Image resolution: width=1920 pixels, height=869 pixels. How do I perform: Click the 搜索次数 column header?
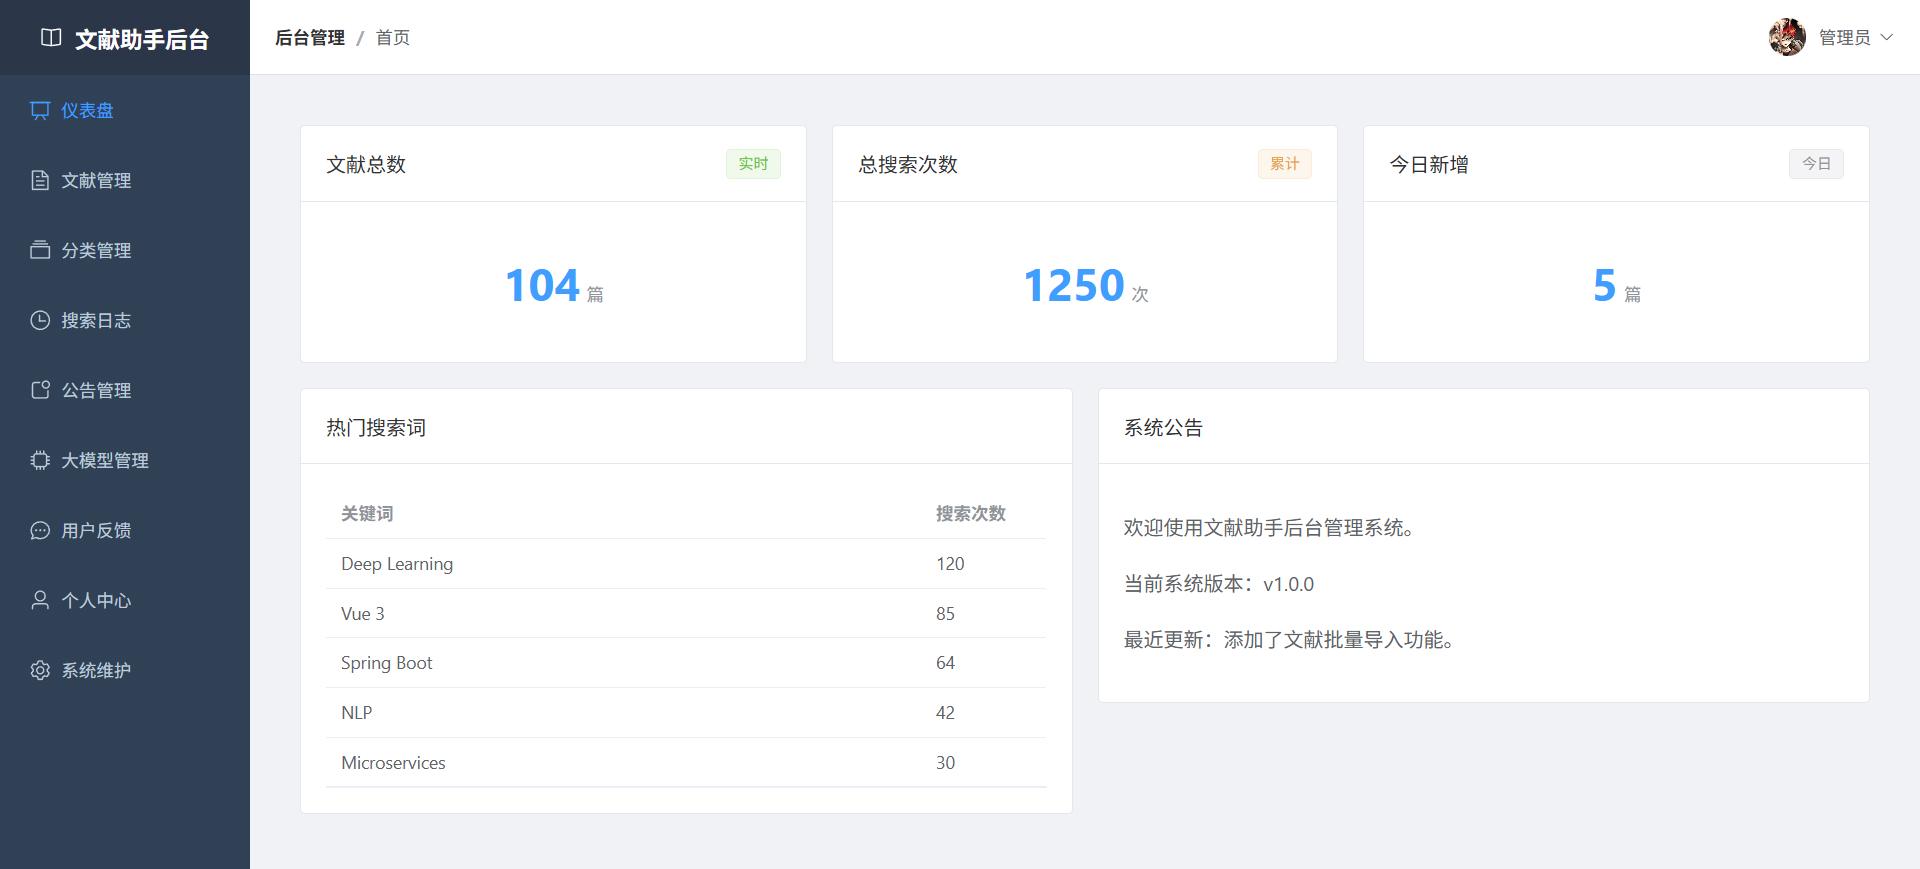point(970,514)
